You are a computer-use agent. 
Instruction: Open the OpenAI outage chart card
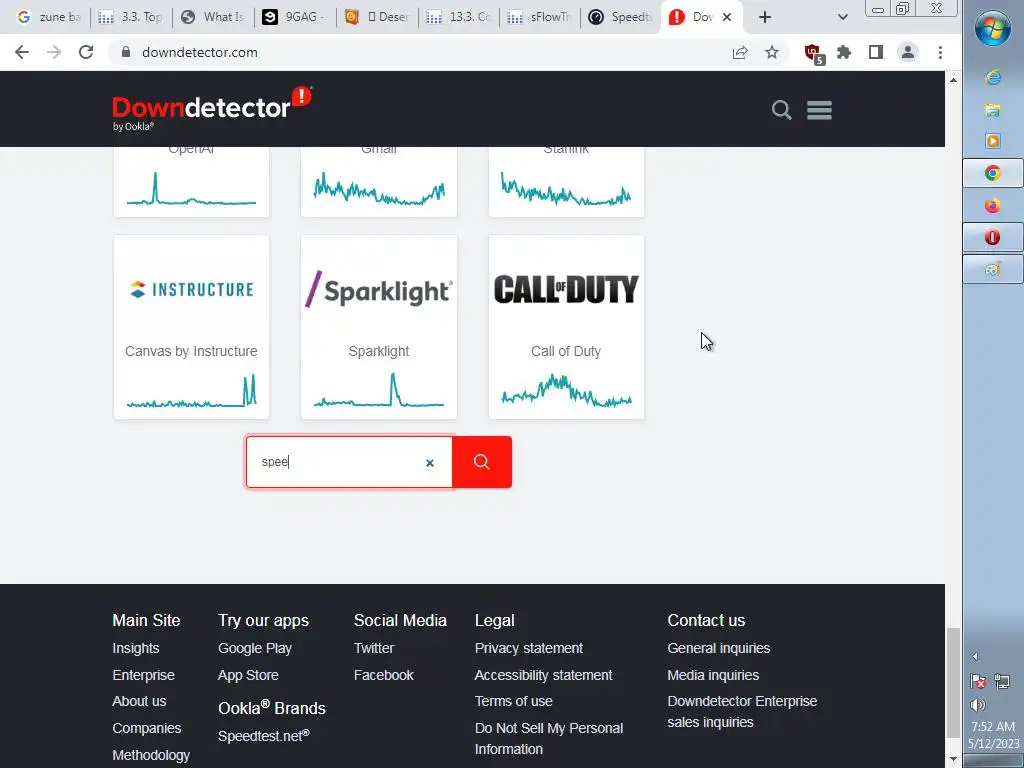(x=191, y=182)
